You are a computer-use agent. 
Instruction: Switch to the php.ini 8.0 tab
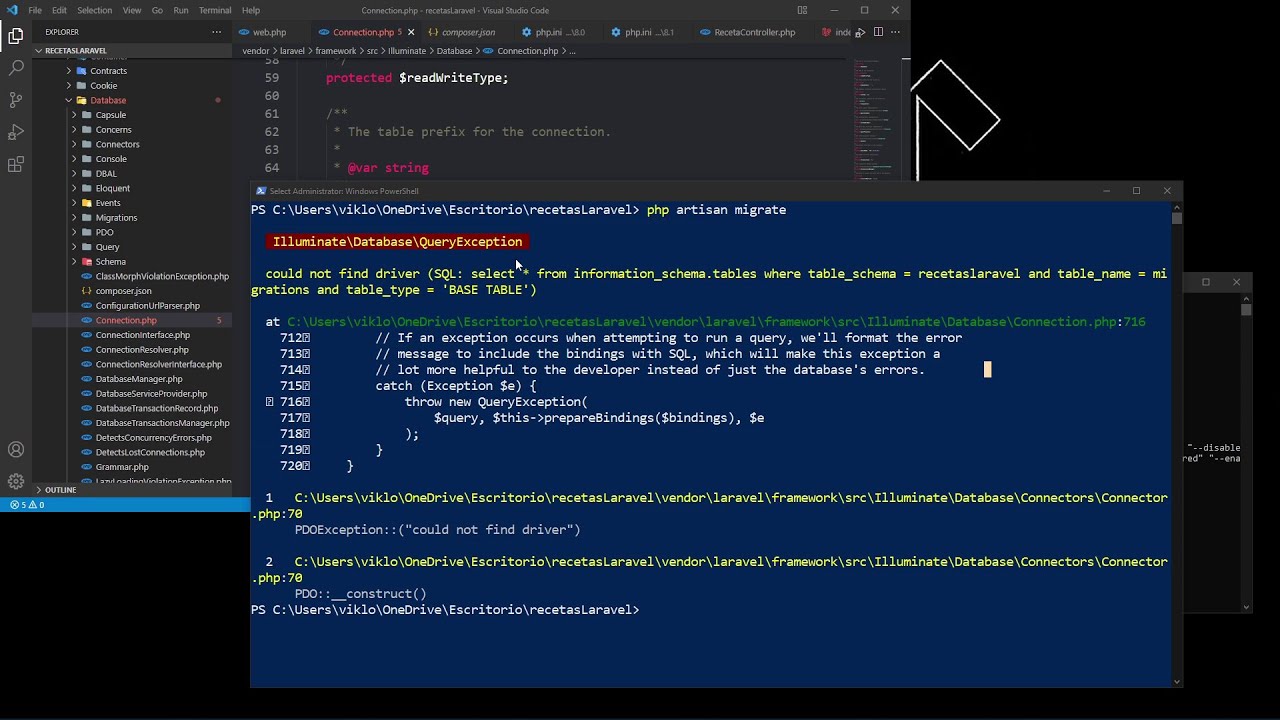tap(560, 32)
